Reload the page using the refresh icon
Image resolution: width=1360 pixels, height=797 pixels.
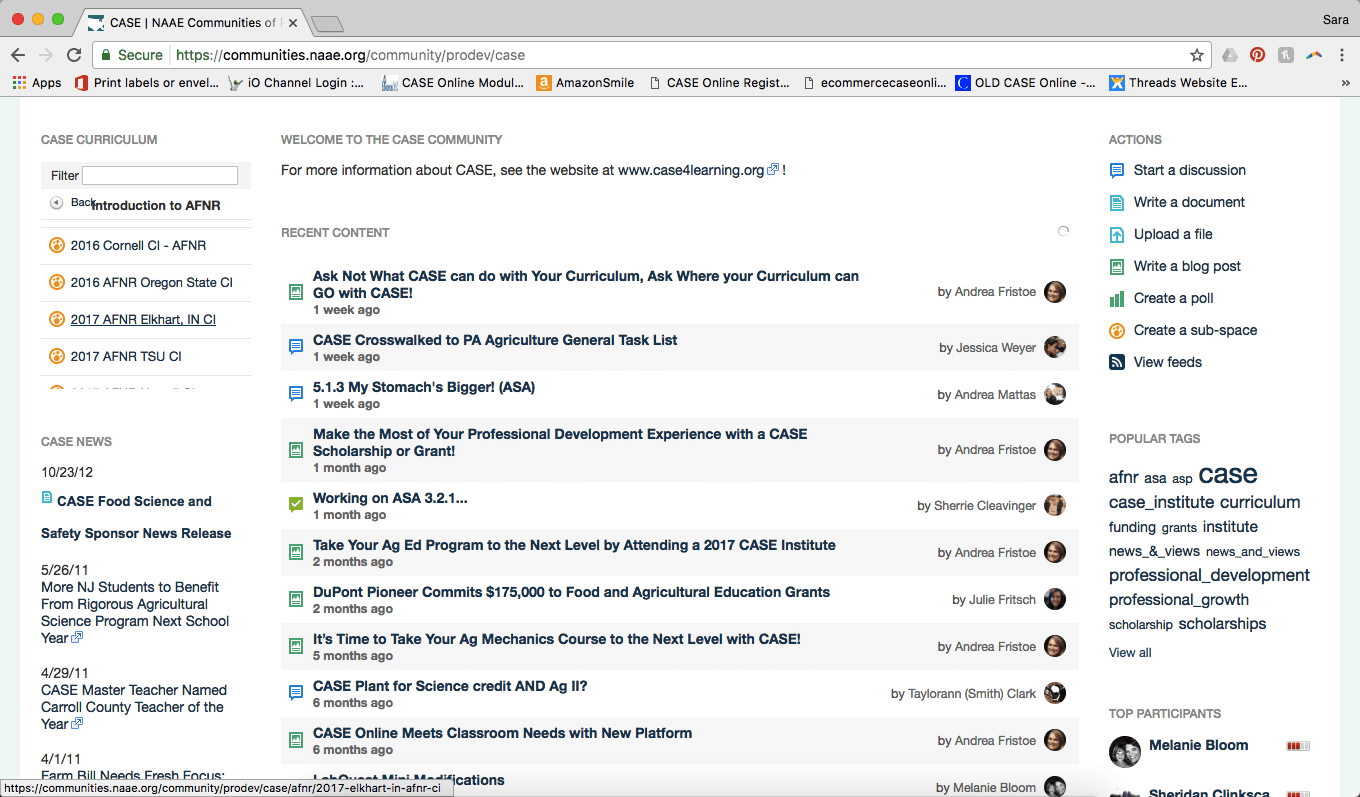point(74,55)
